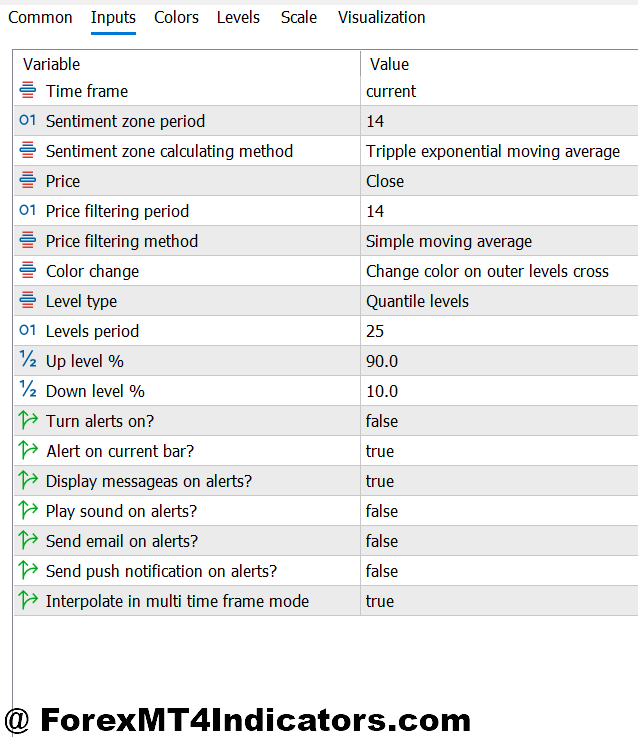Click the enum icon beside Time frame

tap(28, 91)
